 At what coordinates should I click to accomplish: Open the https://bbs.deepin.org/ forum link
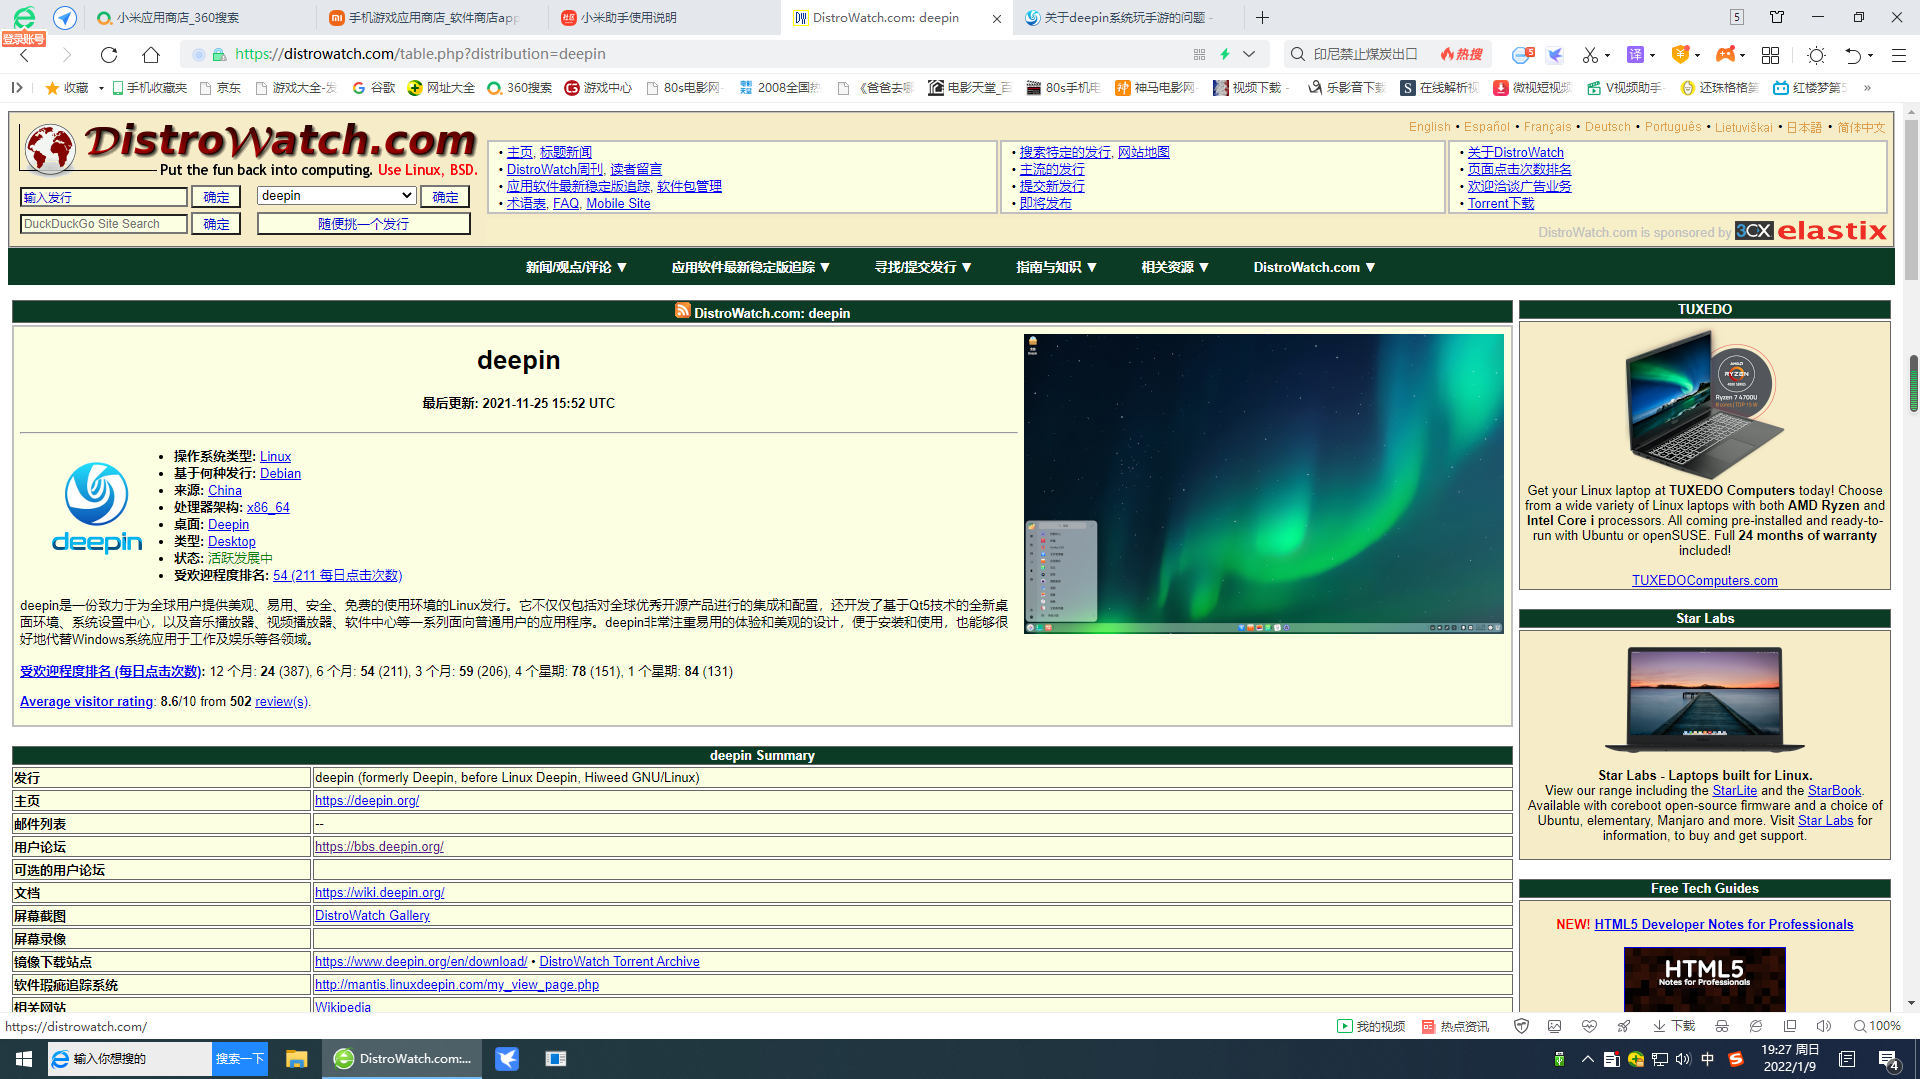point(378,847)
